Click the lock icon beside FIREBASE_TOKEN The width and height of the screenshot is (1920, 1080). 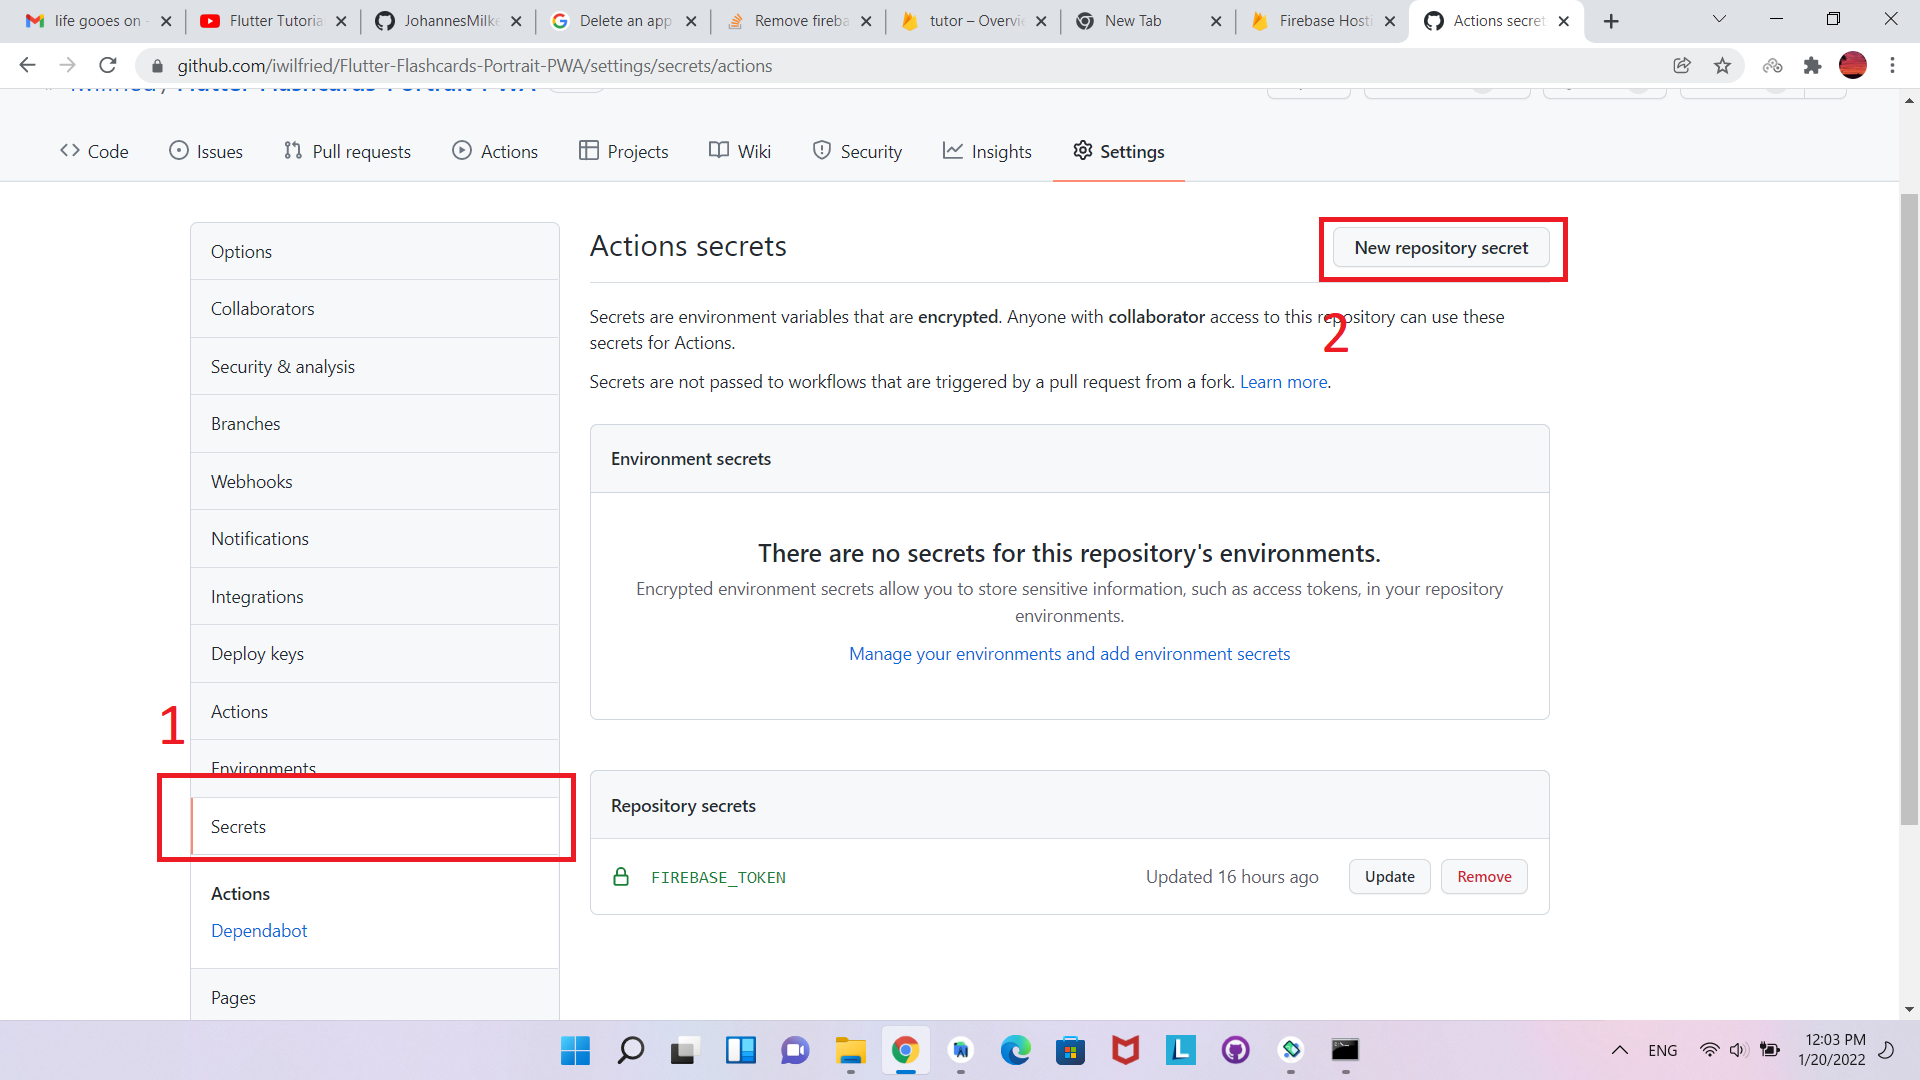622,877
